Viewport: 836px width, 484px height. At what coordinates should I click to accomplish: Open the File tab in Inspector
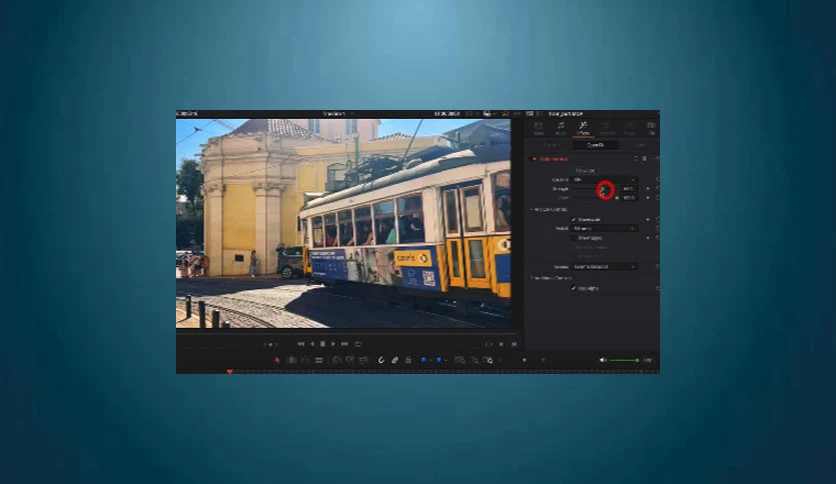click(x=652, y=128)
